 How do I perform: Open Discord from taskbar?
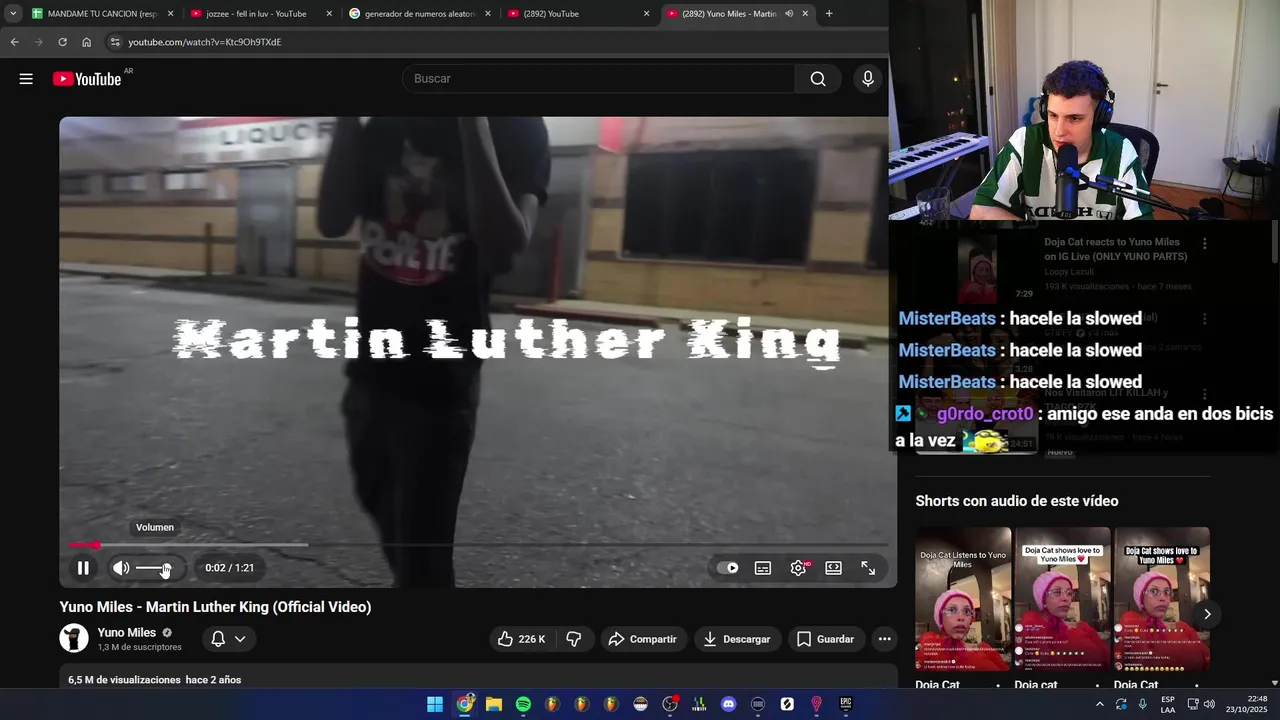pyautogui.click(x=728, y=704)
